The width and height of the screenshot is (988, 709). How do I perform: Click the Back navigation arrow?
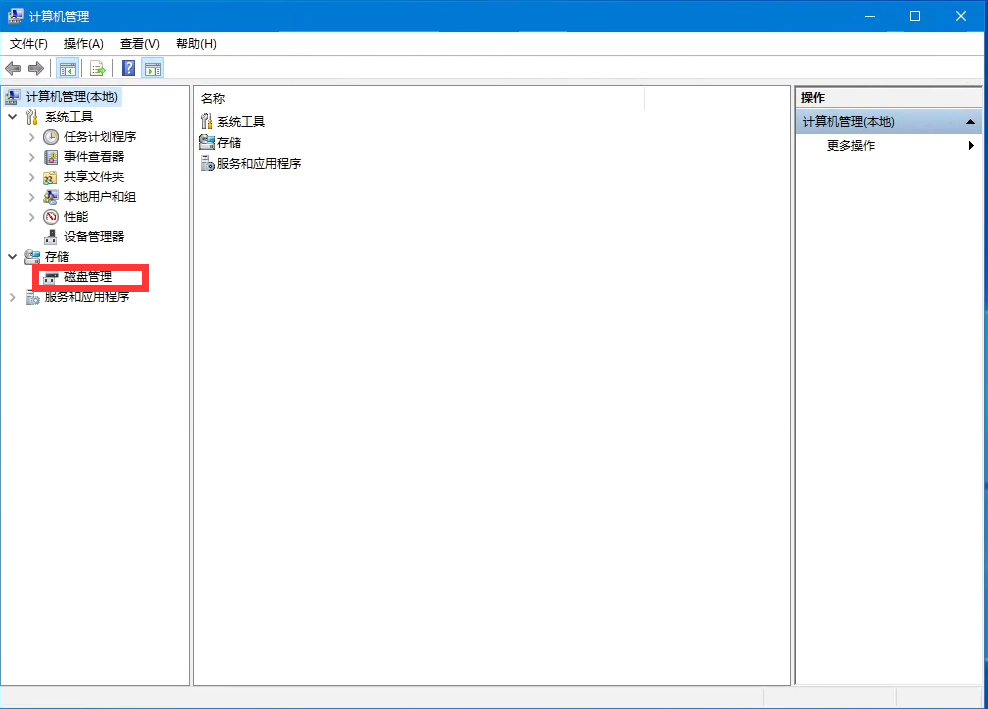point(12,68)
